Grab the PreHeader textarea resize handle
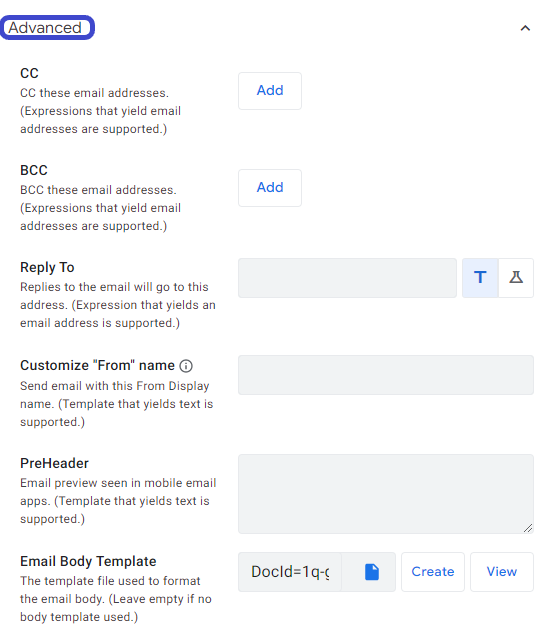 [528, 528]
